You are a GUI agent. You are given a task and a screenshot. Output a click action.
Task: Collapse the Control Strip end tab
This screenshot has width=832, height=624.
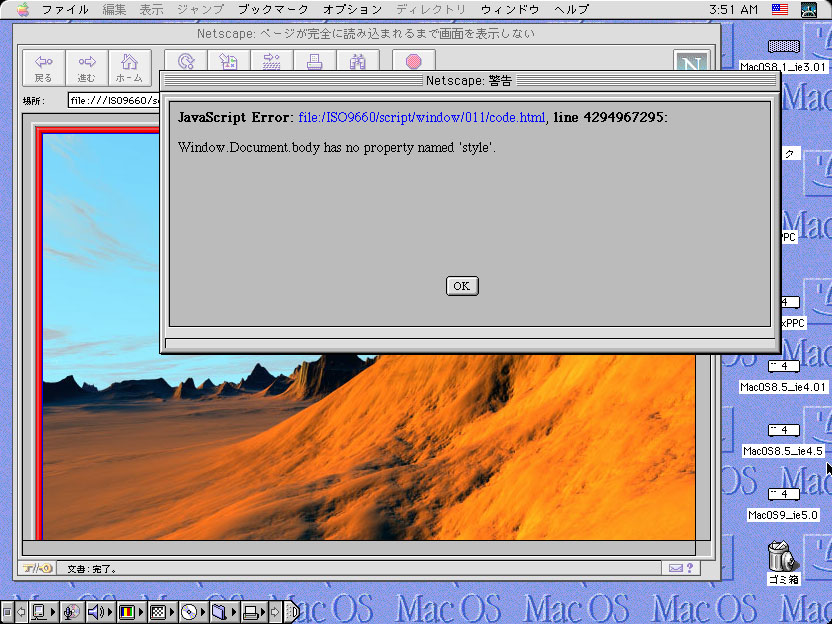tap(292, 612)
